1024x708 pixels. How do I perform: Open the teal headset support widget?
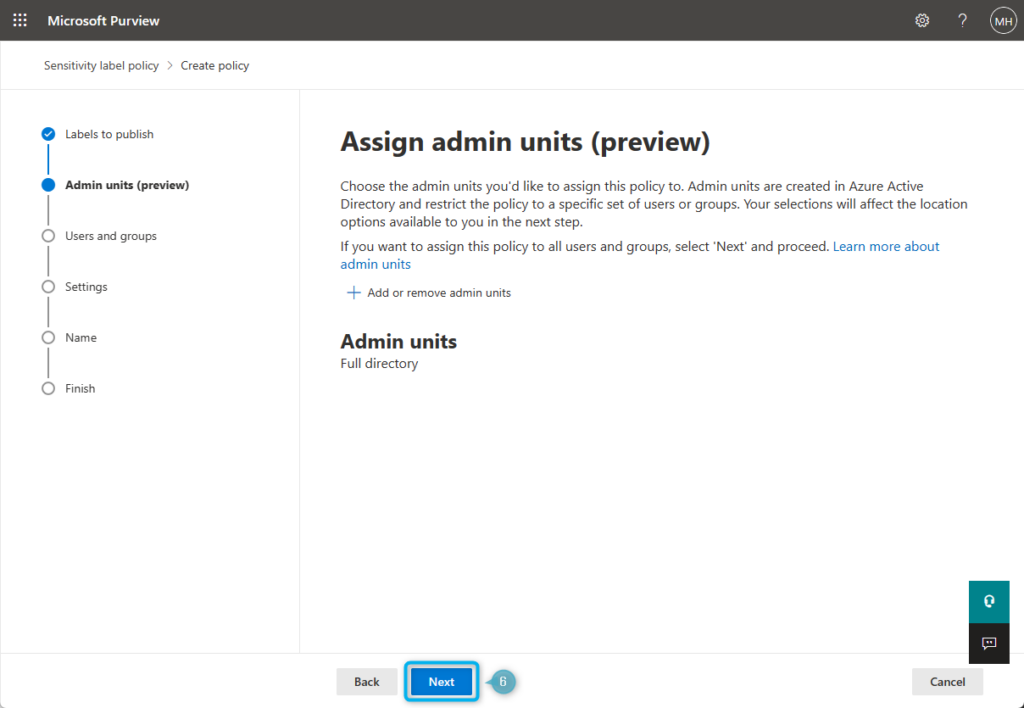click(x=988, y=601)
